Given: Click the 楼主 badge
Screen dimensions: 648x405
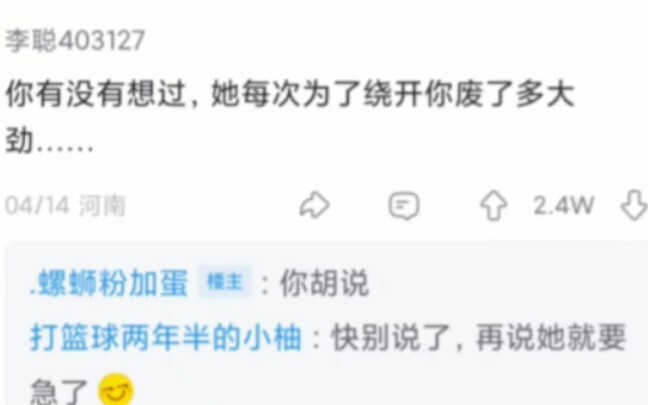Looking at the screenshot, I should [x=224, y=282].
